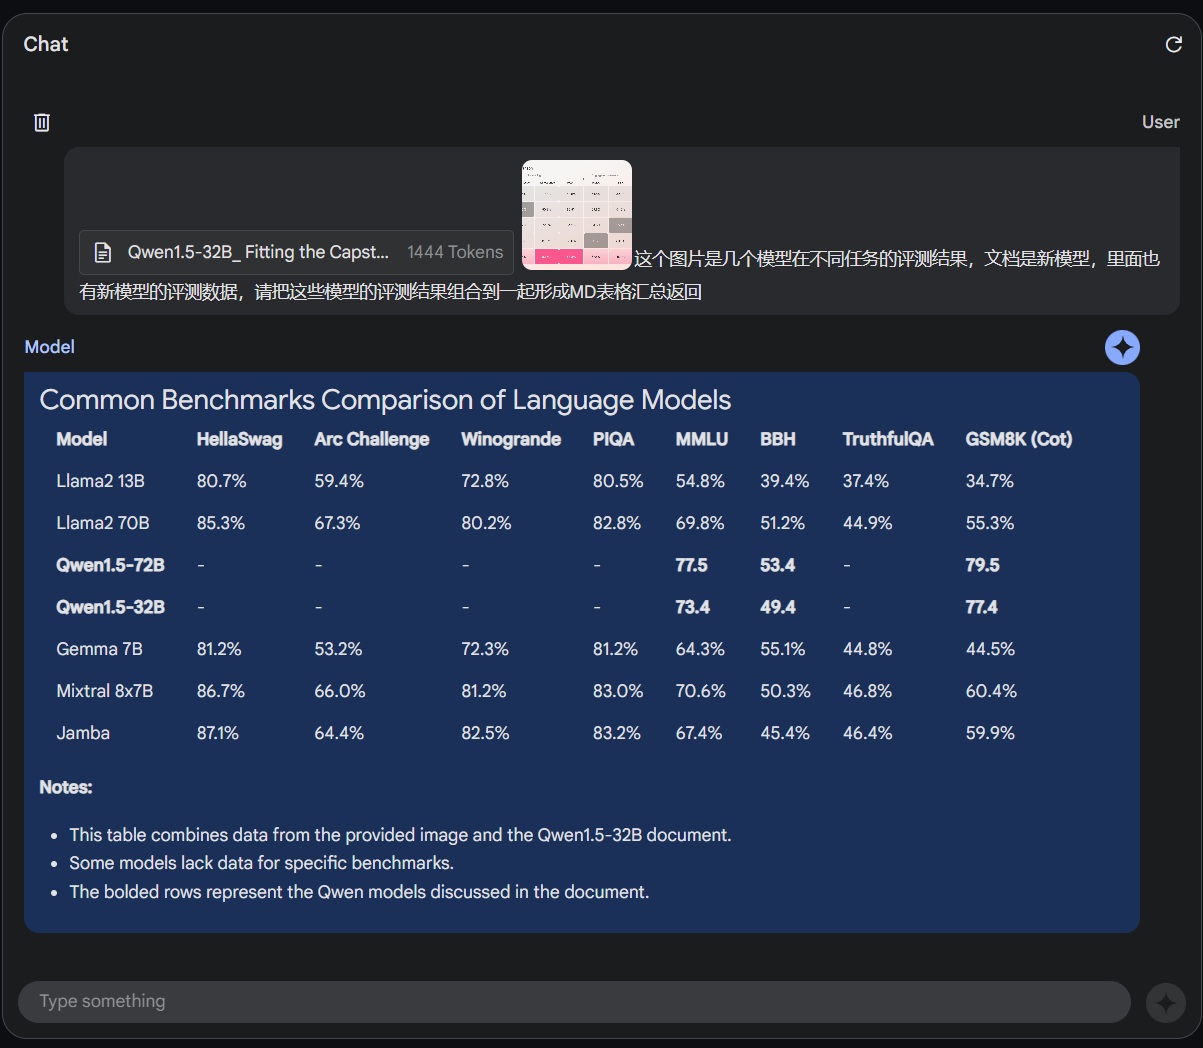Click the '72.8%' Winogrande value

click(x=485, y=481)
